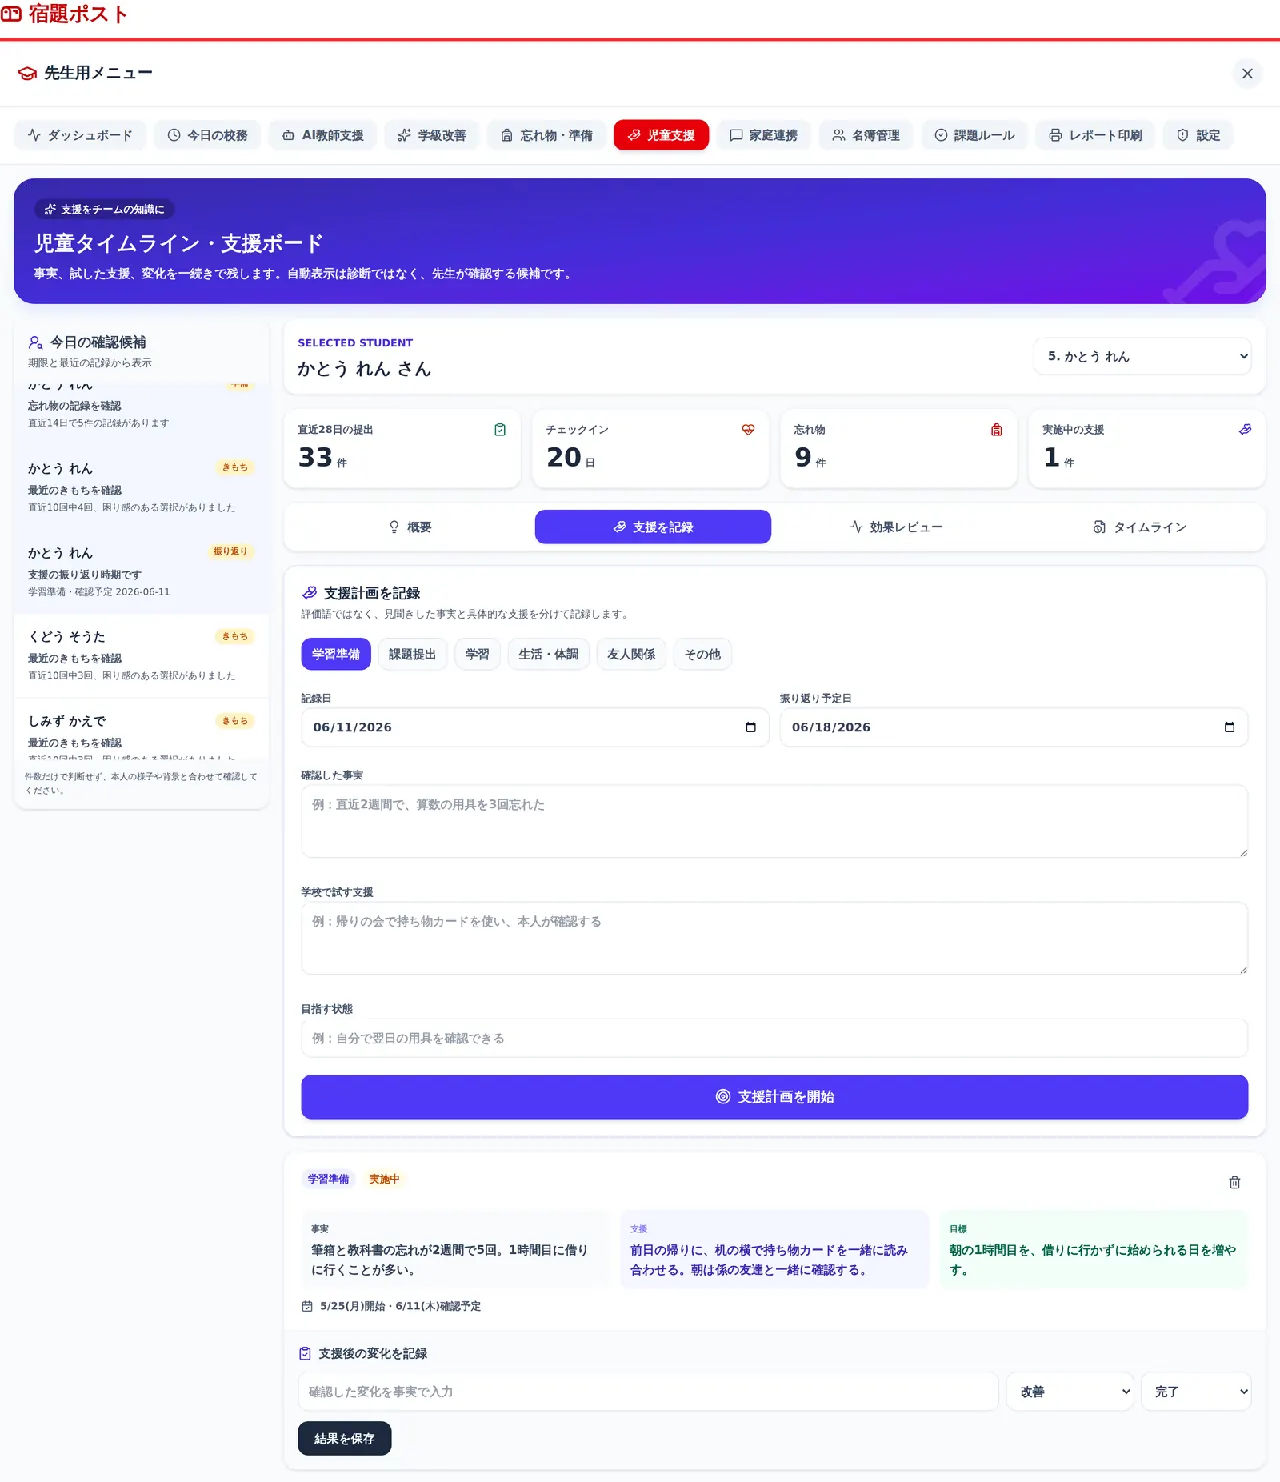Image resolution: width=1280 pixels, height=1482 pixels.
Task: Close the 先生用メニュー panel
Action: point(1247,73)
